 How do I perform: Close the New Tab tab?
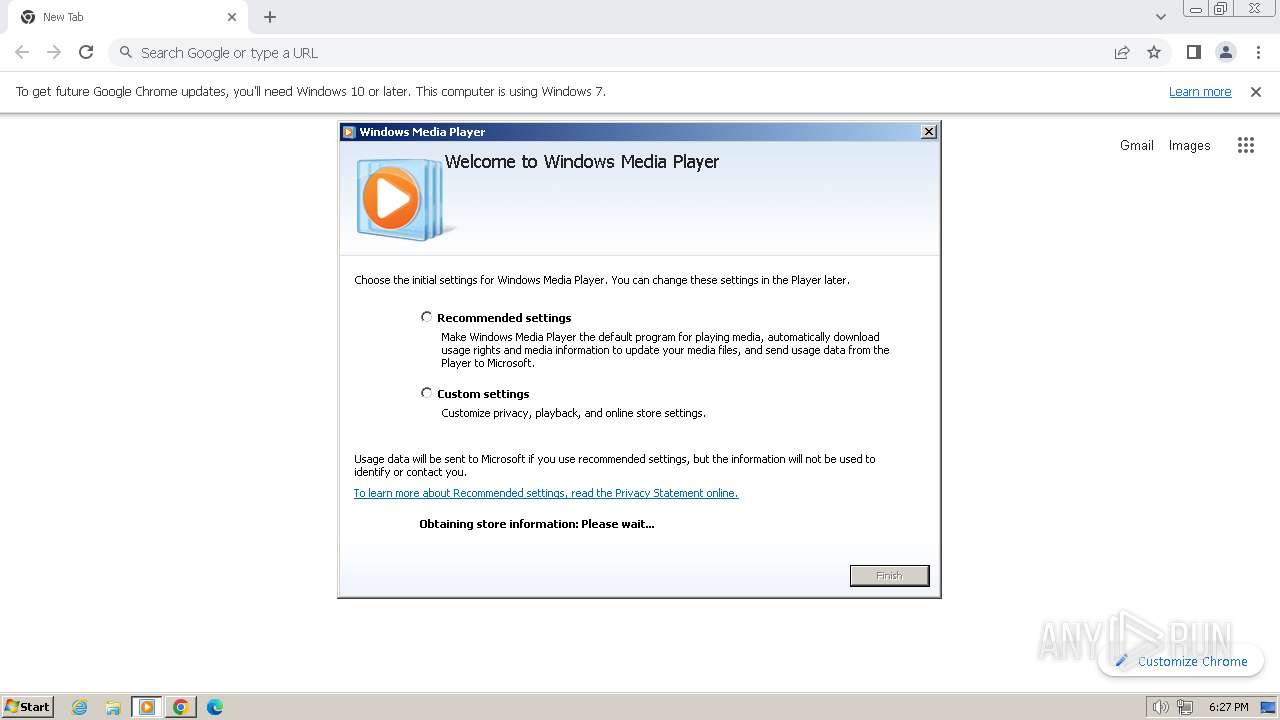click(232, 17)
